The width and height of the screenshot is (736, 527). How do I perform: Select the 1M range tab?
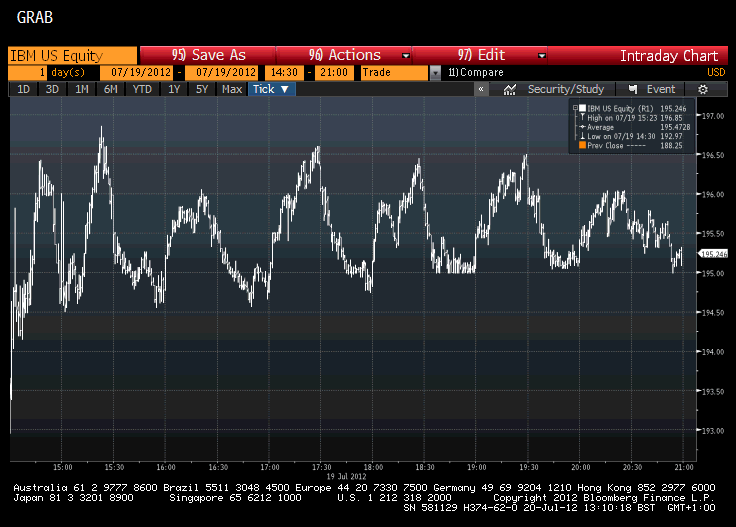coord(82,89)
